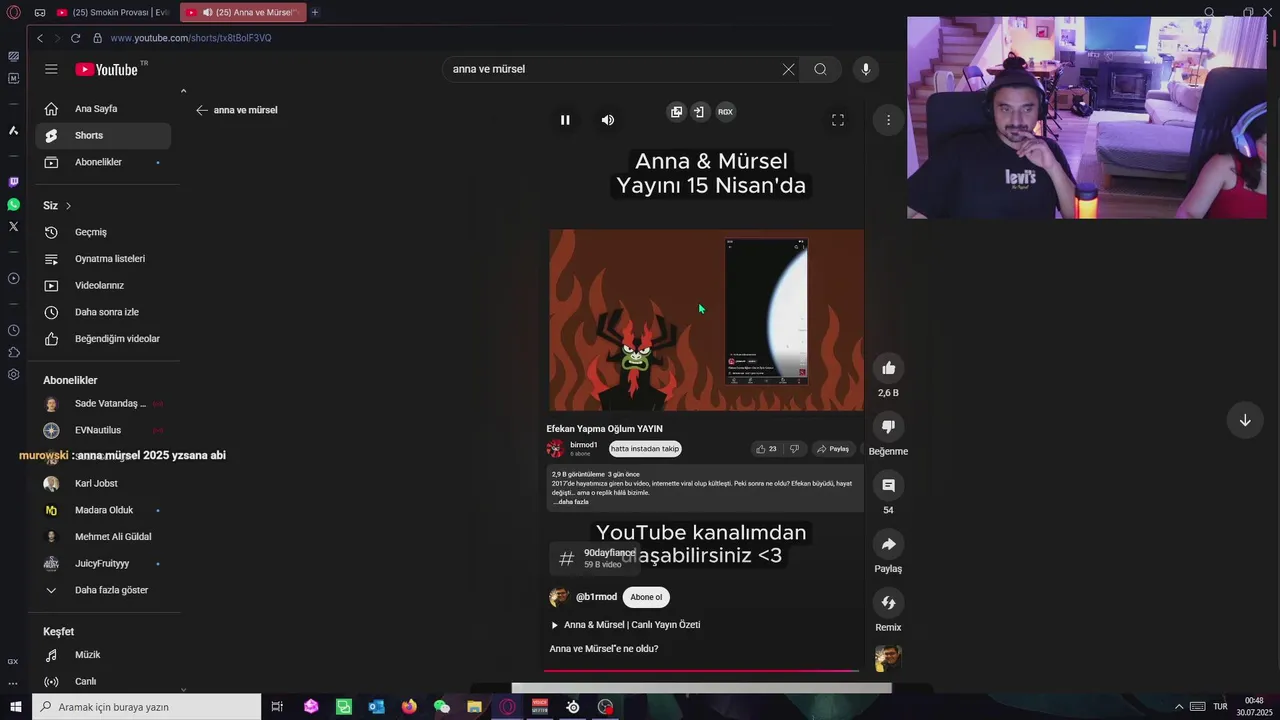Start voice search with microphone
1280x720 pixels.
pos(866,69)
